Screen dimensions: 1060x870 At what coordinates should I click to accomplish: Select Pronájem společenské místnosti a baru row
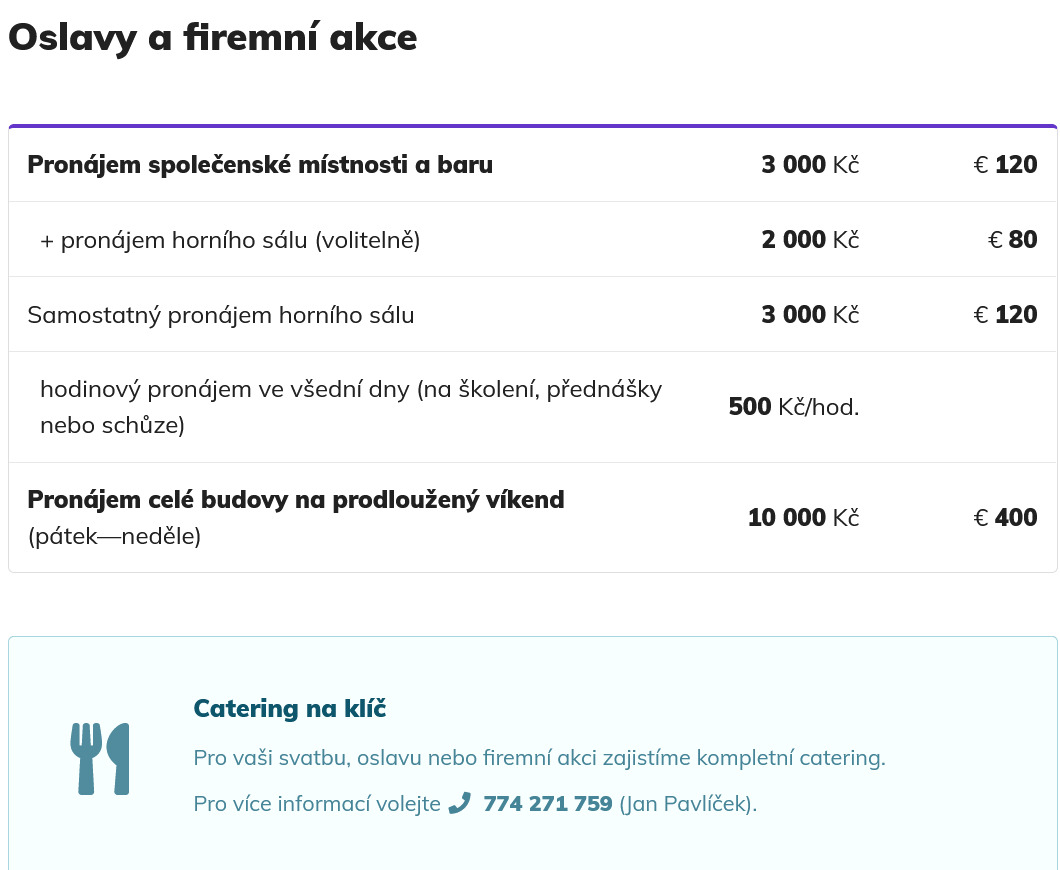[533, 164]
